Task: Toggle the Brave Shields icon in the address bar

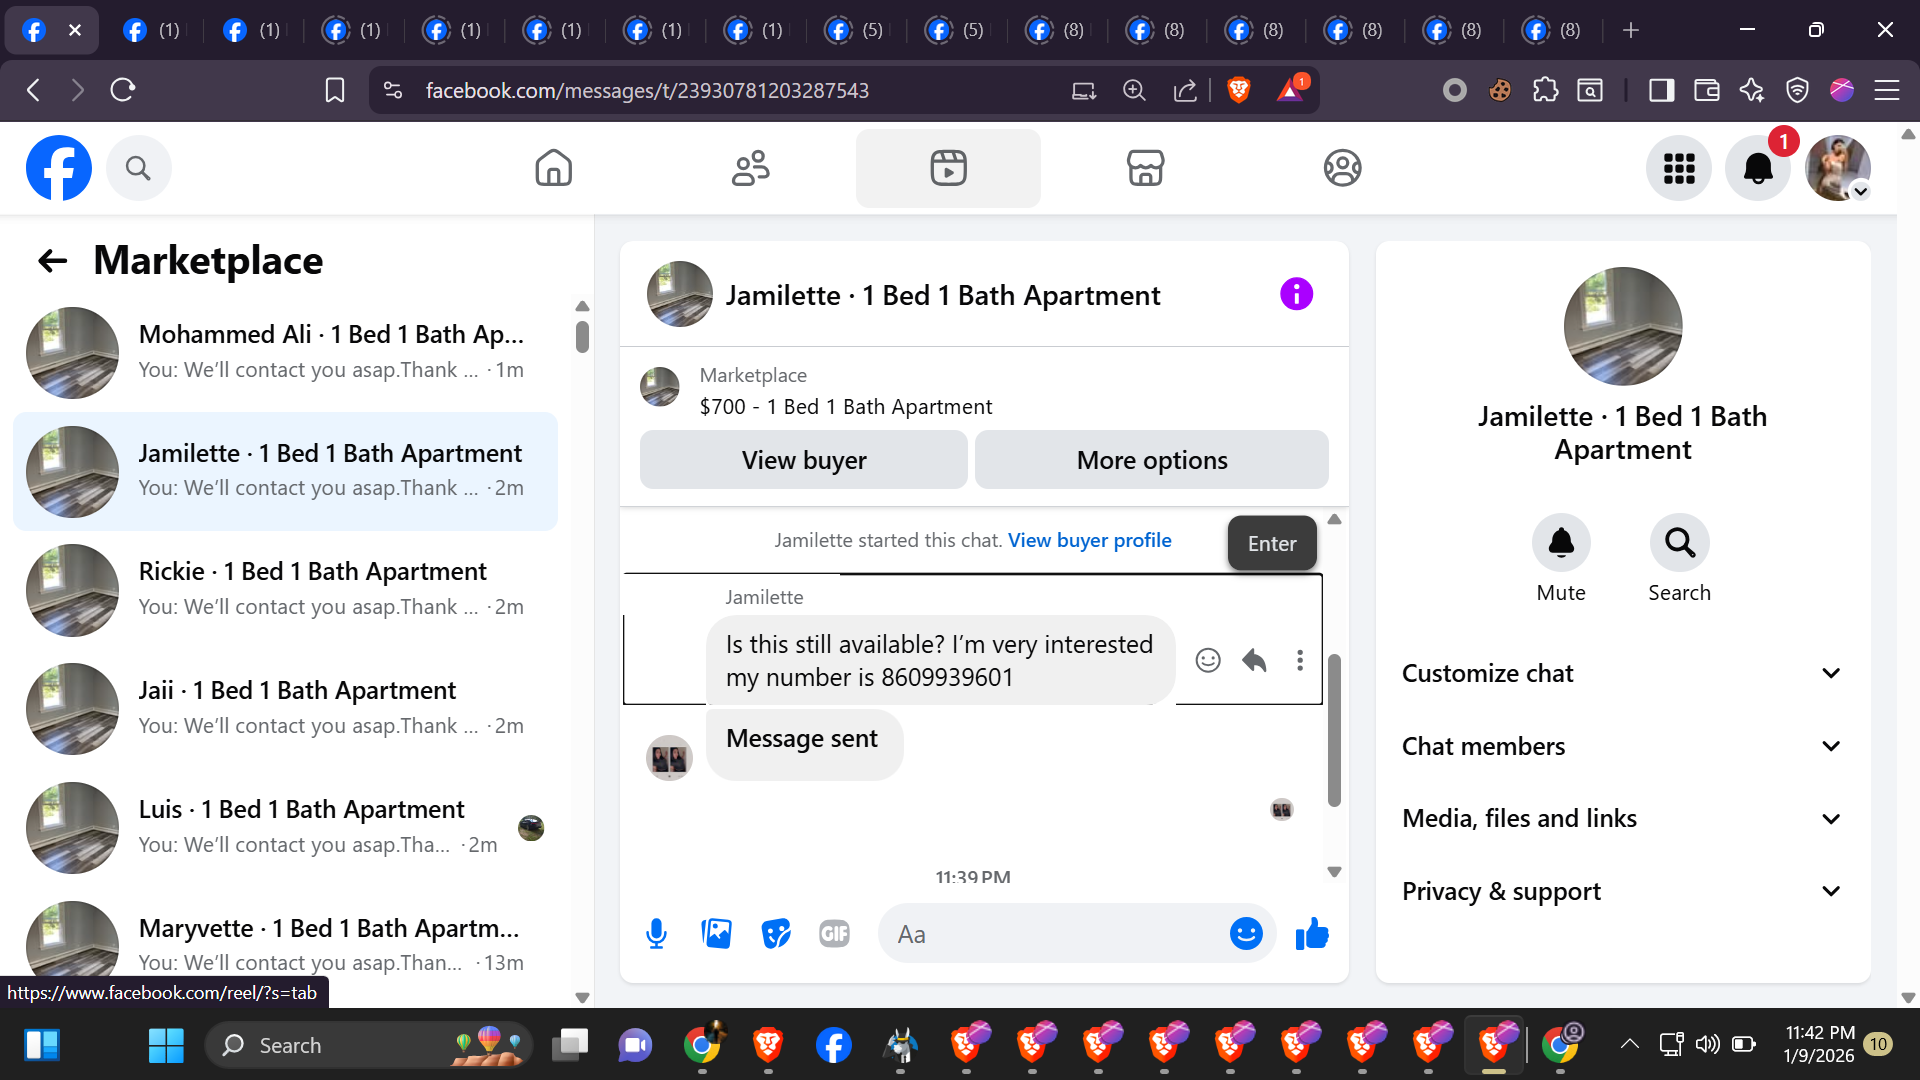Action: tap(1239, 90)
